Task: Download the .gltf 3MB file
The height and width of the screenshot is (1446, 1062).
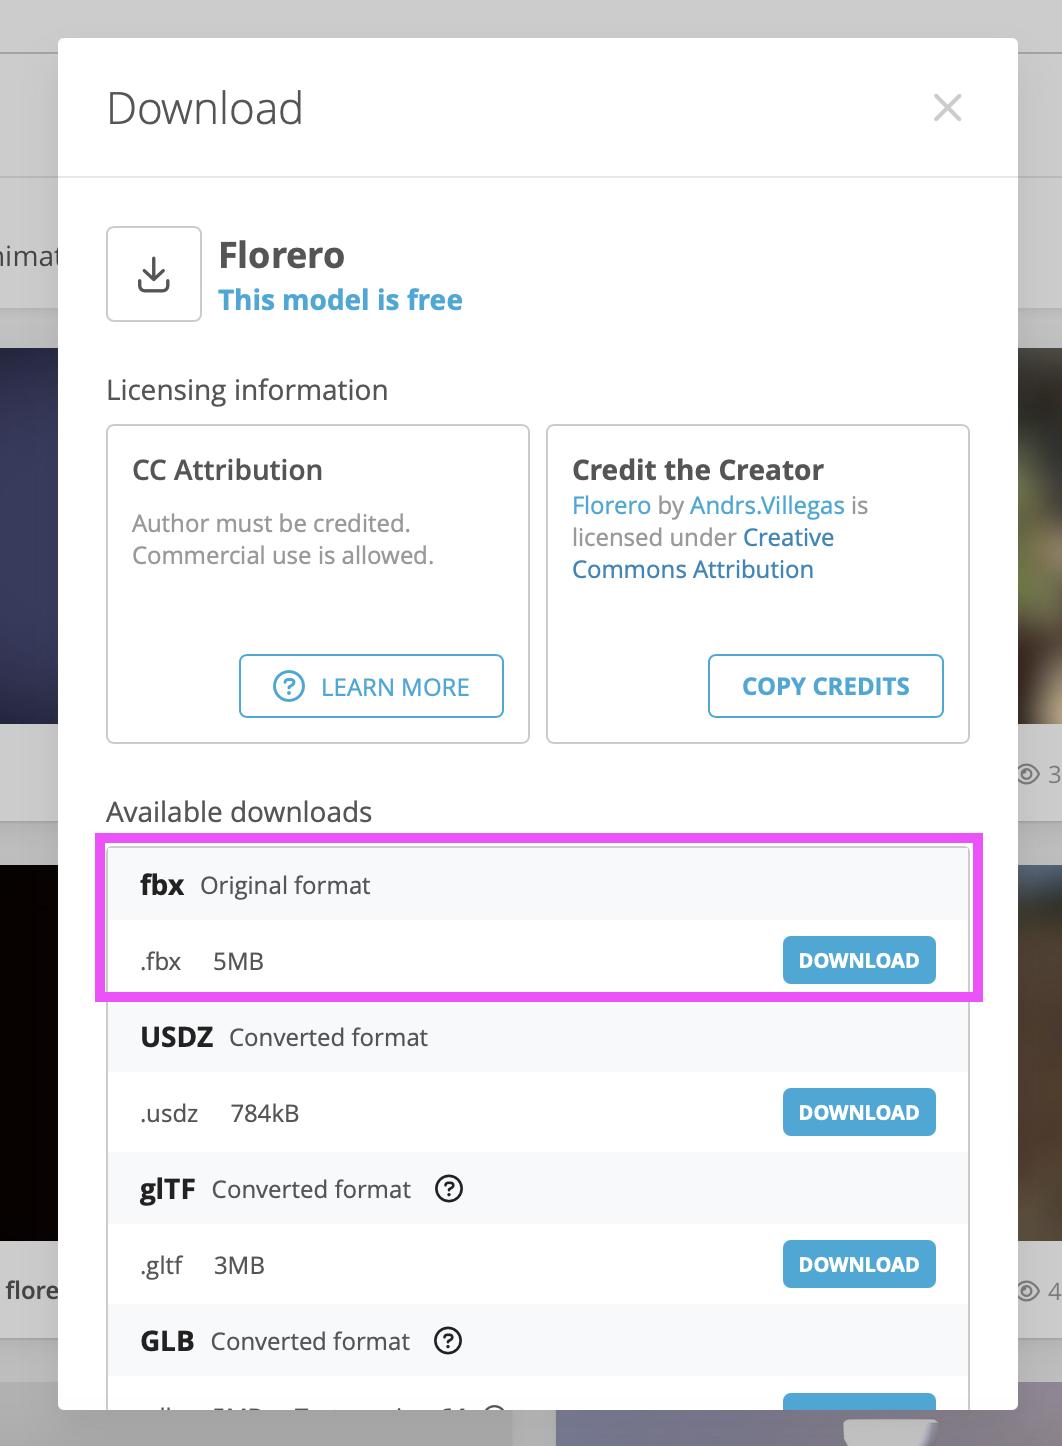Action: (x=858, y=1264)
